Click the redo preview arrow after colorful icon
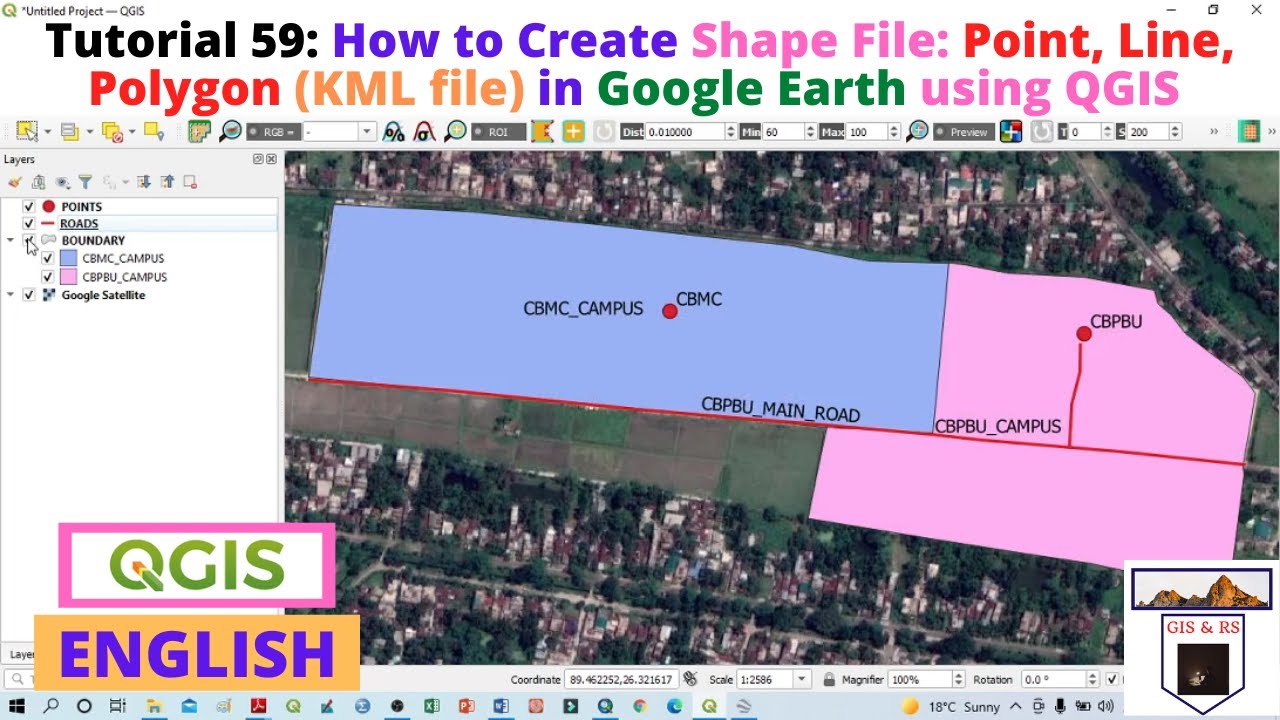Viewport: 1280px width, 720px height. point(1041,132)
